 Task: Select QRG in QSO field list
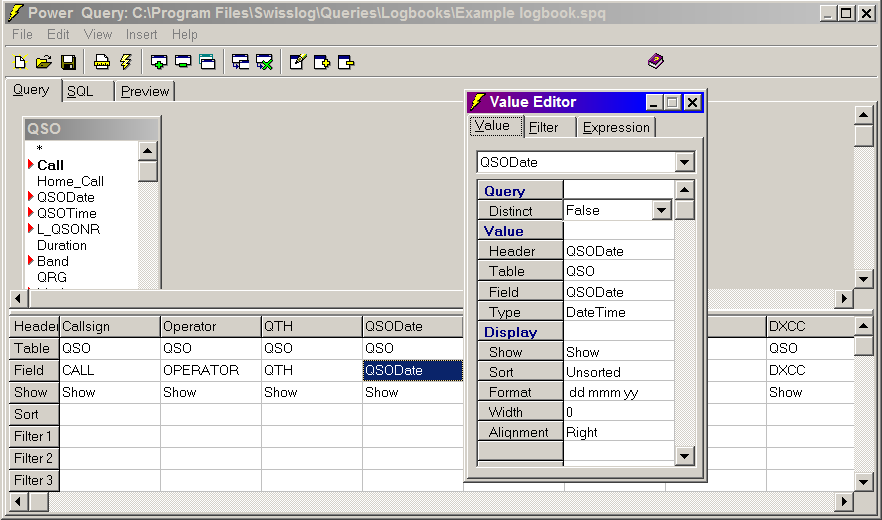click(52, 277)
